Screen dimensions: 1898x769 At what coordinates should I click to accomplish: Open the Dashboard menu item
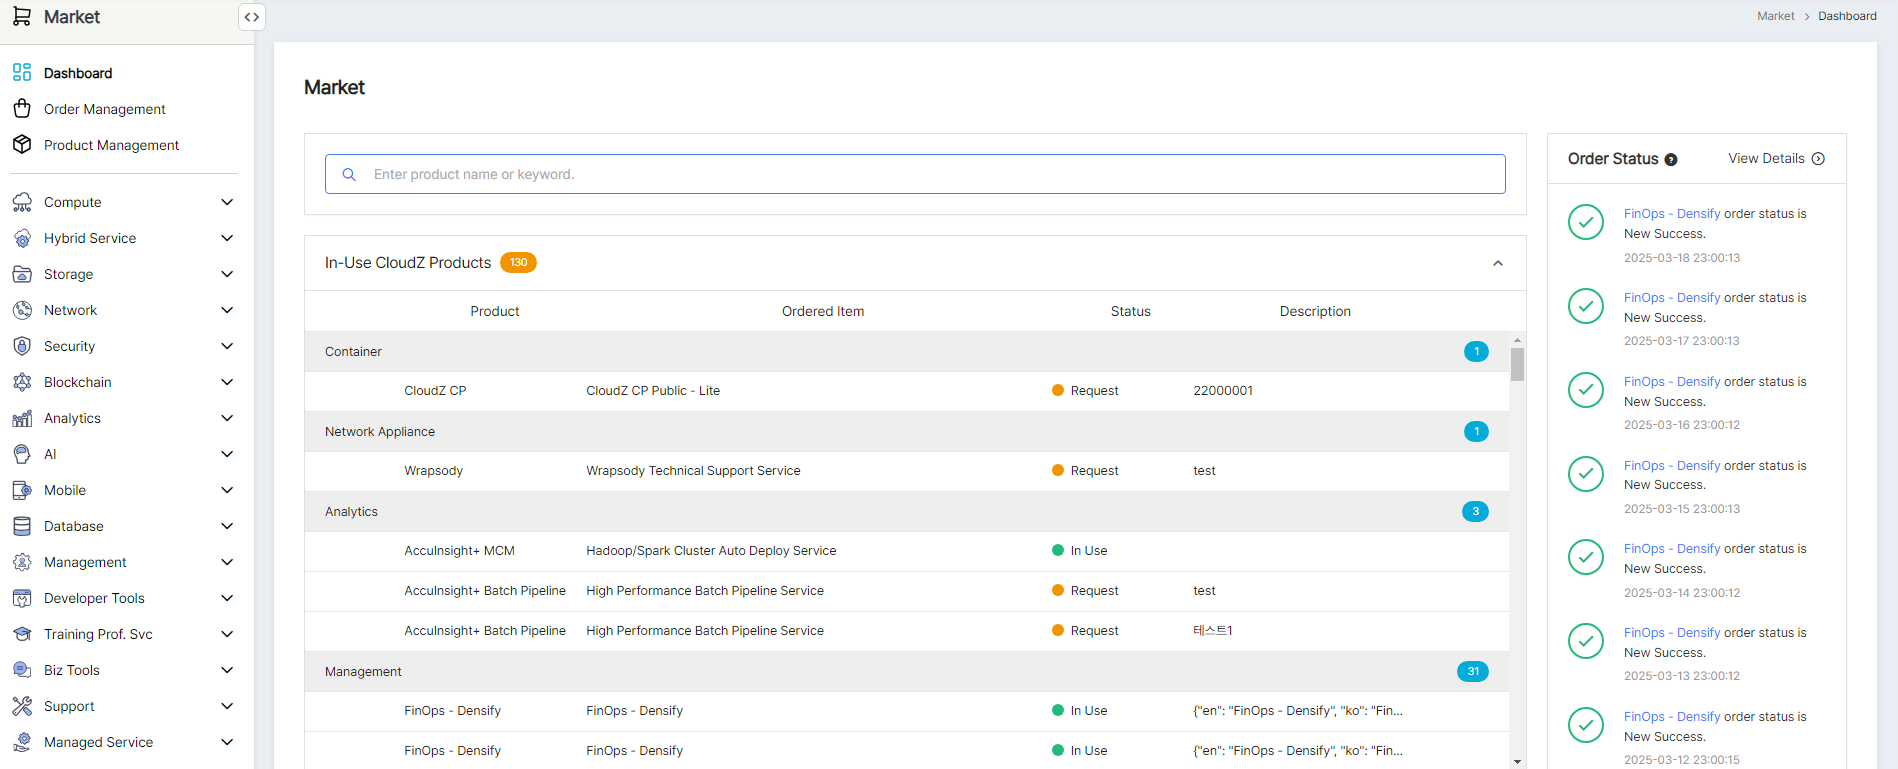78,73
